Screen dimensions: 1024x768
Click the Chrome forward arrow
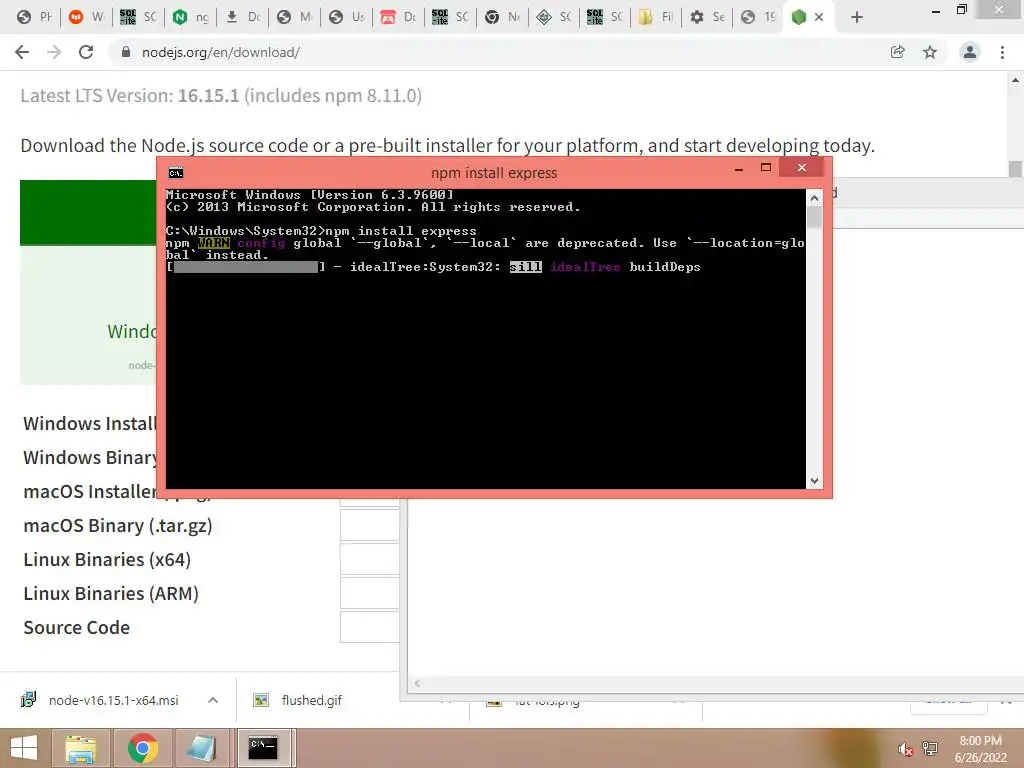pyautogui.click(x=54, y=52)
